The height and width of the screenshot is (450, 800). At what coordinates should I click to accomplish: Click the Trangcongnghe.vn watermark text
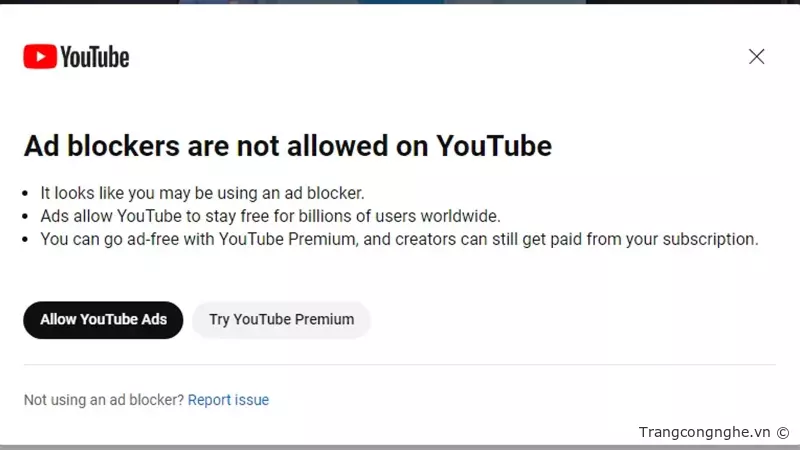[704, 432]
